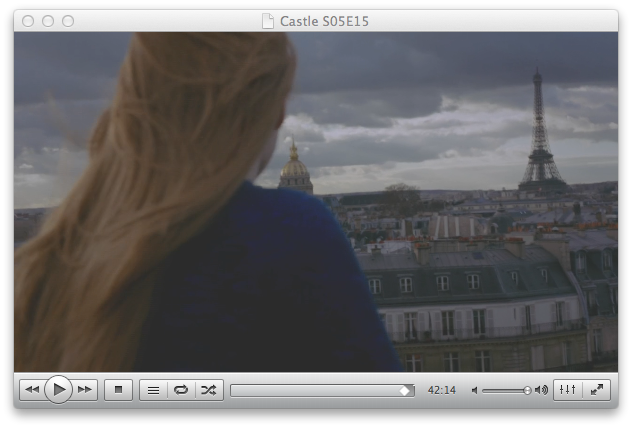
Task: Zoom the player window
Action: click(x=68, y=21)
